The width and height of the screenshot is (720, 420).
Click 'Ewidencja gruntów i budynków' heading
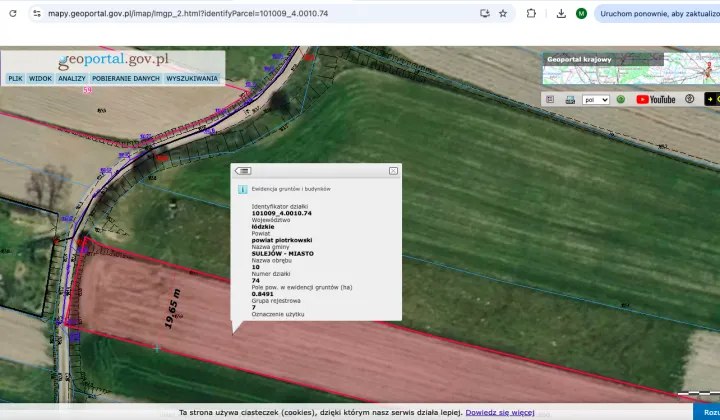point(291,189)
